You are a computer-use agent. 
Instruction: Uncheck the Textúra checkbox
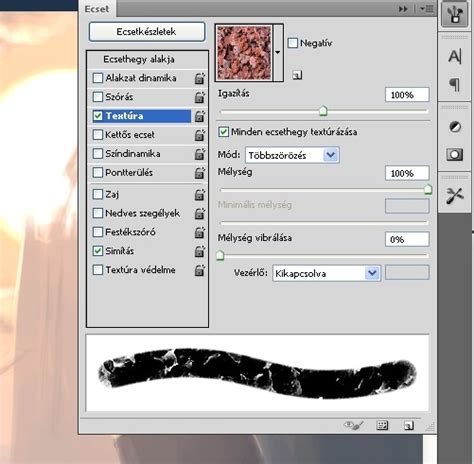[x=98, y=116]
